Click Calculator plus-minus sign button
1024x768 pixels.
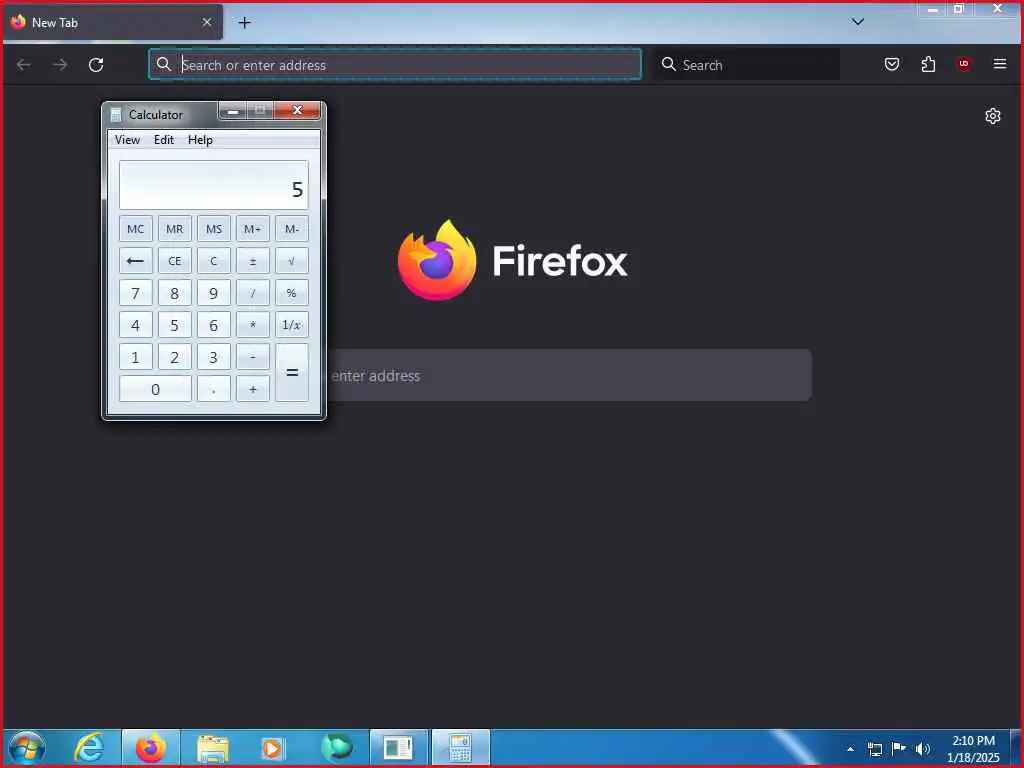[x=253, y=261]
